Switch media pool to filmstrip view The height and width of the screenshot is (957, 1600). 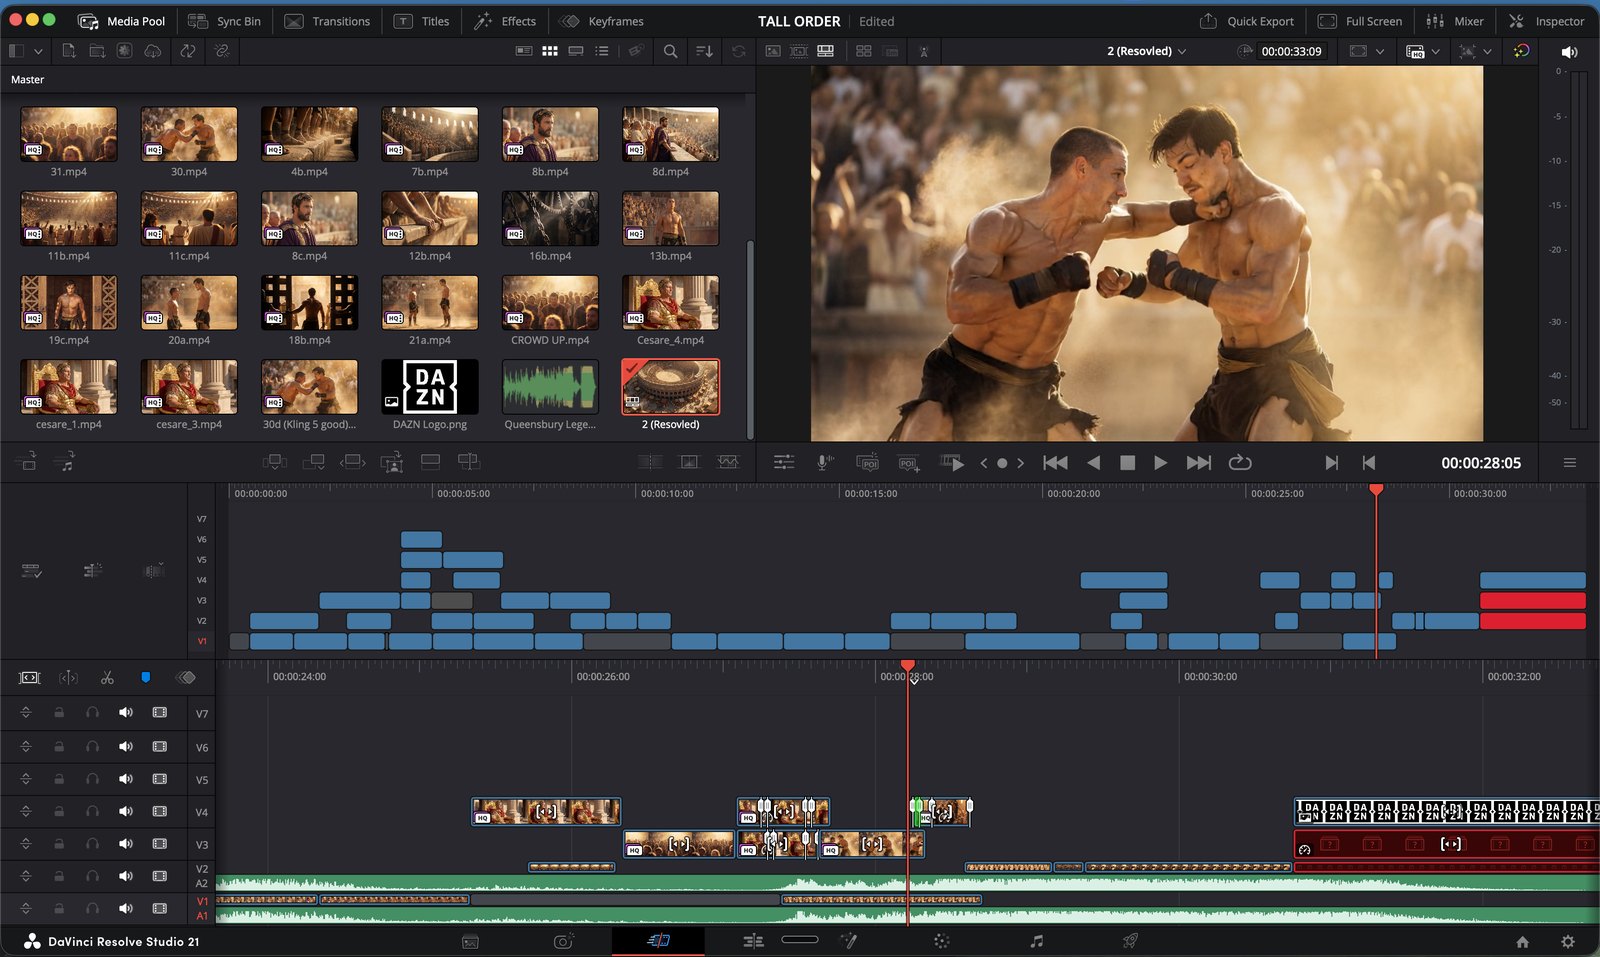click(576, 51)
